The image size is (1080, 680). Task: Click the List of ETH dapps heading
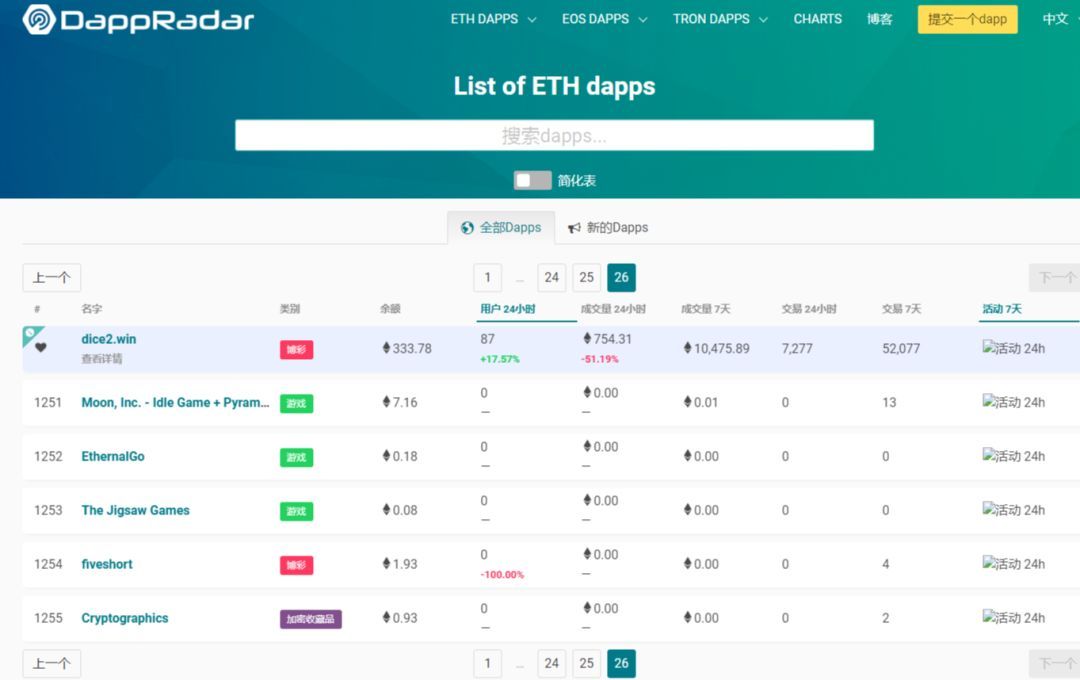pos(554,86)
